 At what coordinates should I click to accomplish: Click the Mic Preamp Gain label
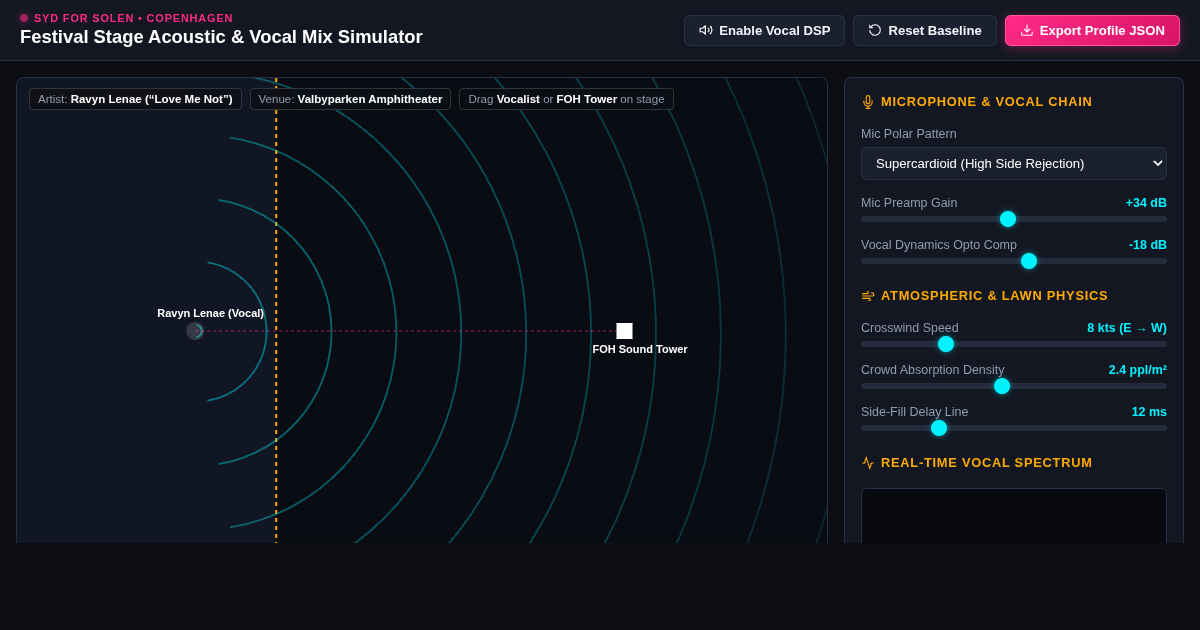[909, 203]
